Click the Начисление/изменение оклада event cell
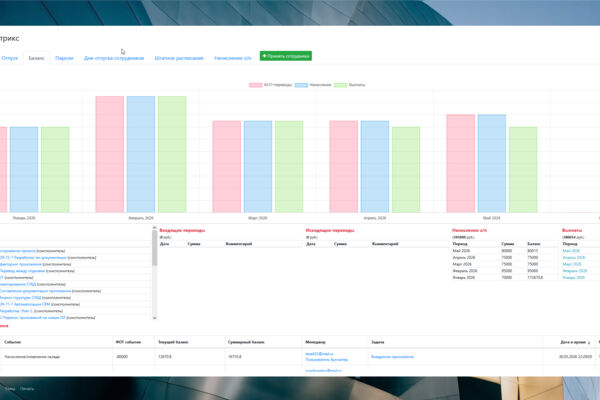 click(x=32, y=357)
